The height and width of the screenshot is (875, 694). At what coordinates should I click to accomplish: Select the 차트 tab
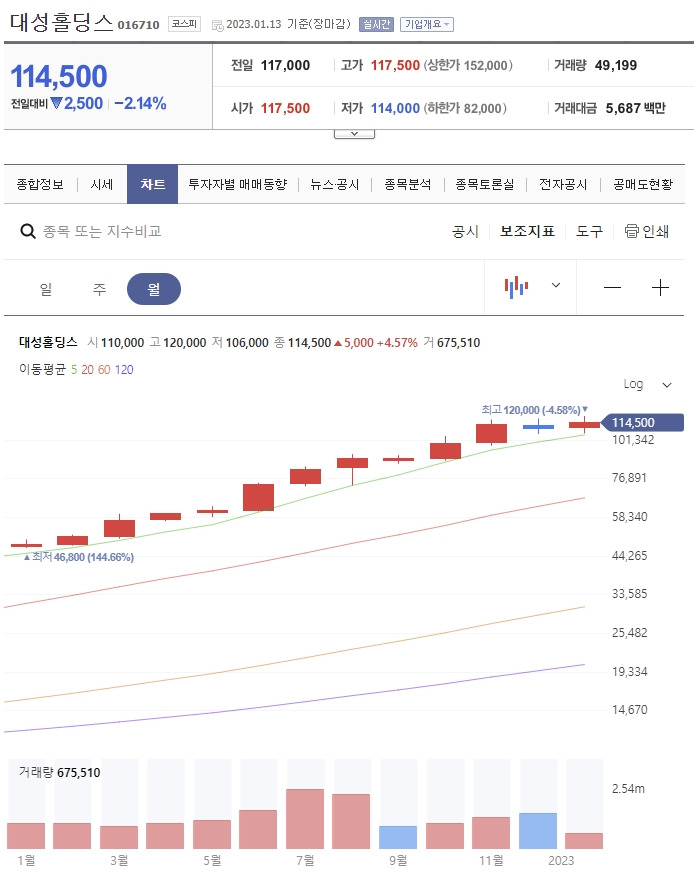(152, 184)
